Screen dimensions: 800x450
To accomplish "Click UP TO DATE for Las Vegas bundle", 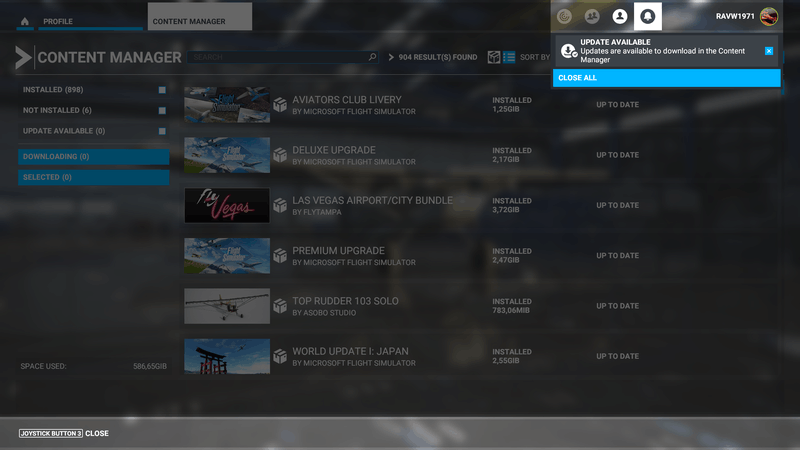I will [617, 205].
